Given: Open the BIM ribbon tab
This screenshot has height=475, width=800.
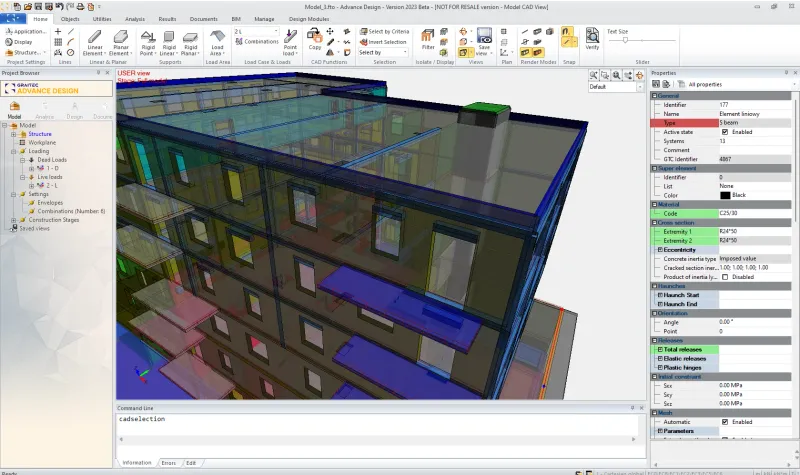Looking at the screenshot, I should (236, 19).
